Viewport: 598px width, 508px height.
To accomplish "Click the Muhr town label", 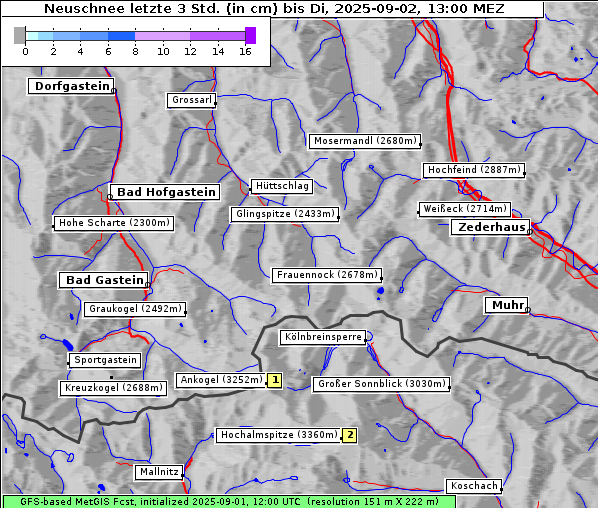I will 507,305.
